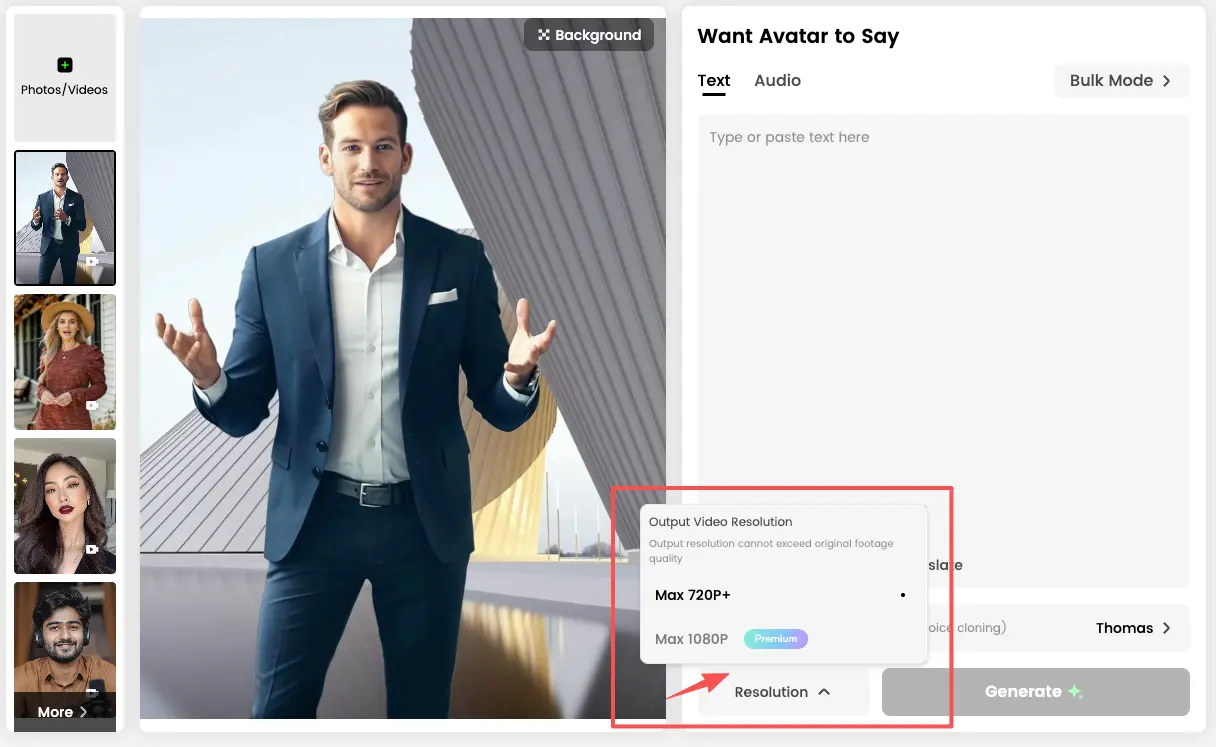
Task: Switch to the Text tab
Action: coord(714,81)
